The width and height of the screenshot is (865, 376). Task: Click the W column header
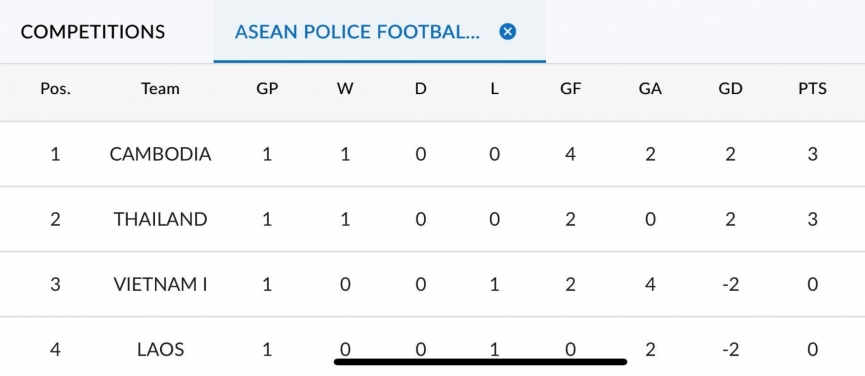point(345,88)
